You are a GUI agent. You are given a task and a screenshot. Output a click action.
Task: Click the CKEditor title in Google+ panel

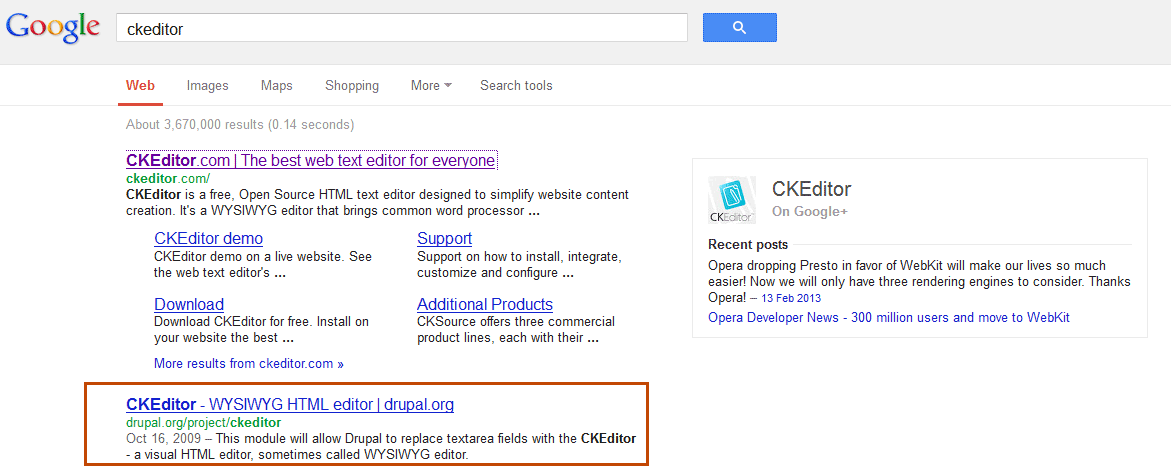811,189
